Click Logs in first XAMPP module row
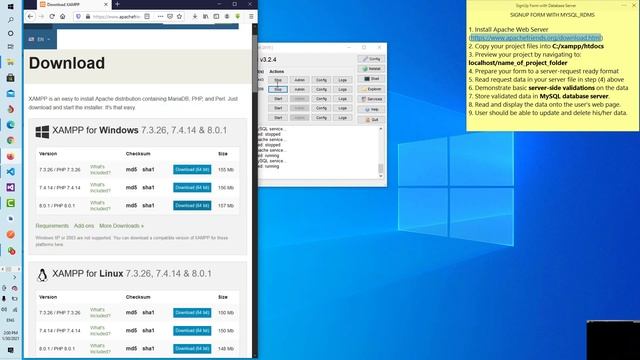This screenshot has height=360, width=640. point(342,80)
